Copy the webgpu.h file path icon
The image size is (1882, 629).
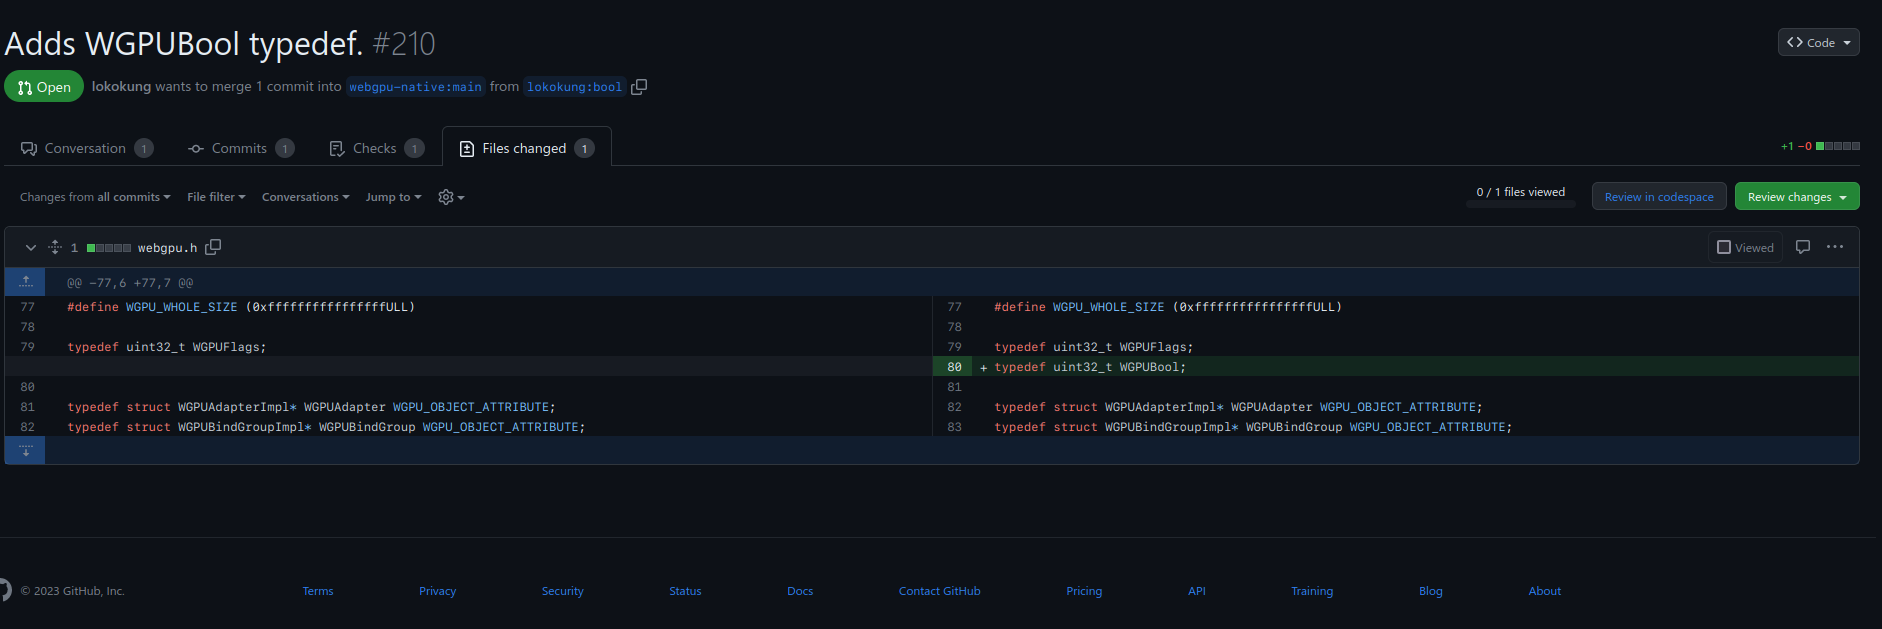pos(213,247)
